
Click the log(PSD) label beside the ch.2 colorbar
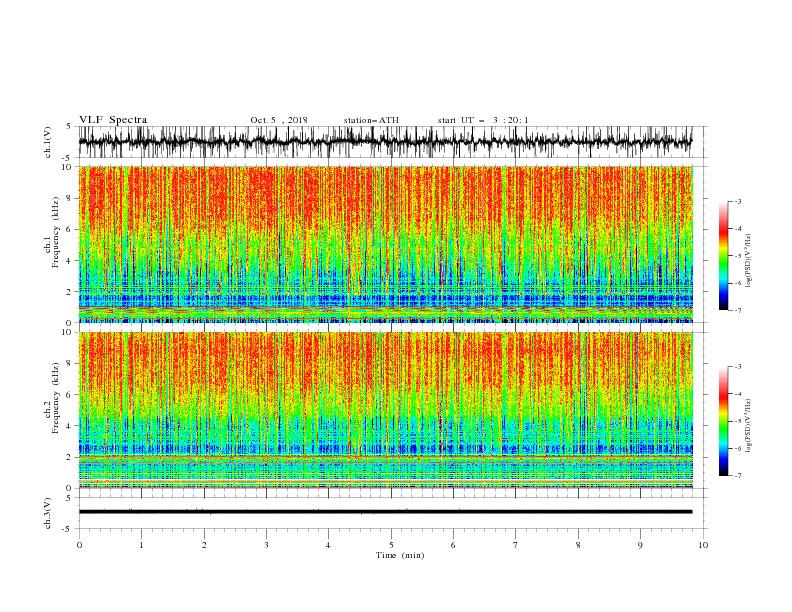[x=748, y=425]
